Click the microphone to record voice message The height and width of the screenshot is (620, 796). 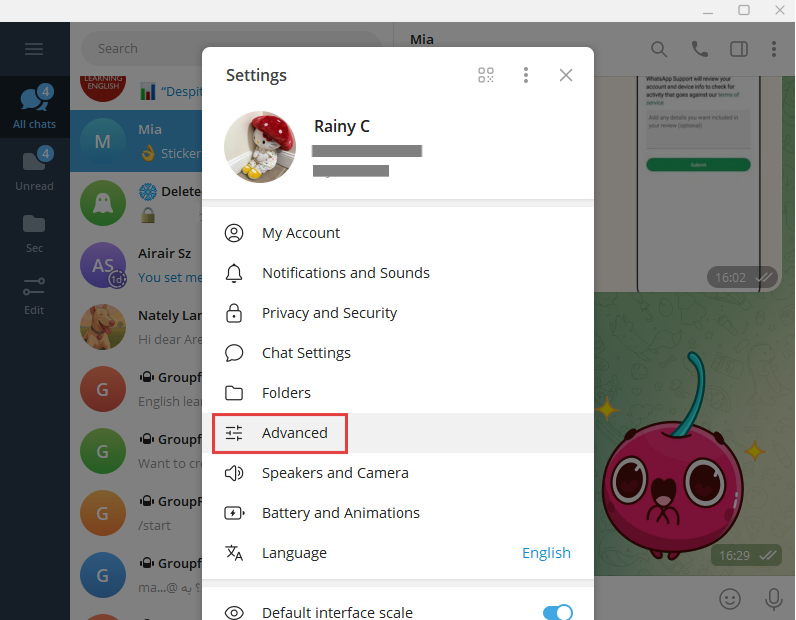point(774,599)
